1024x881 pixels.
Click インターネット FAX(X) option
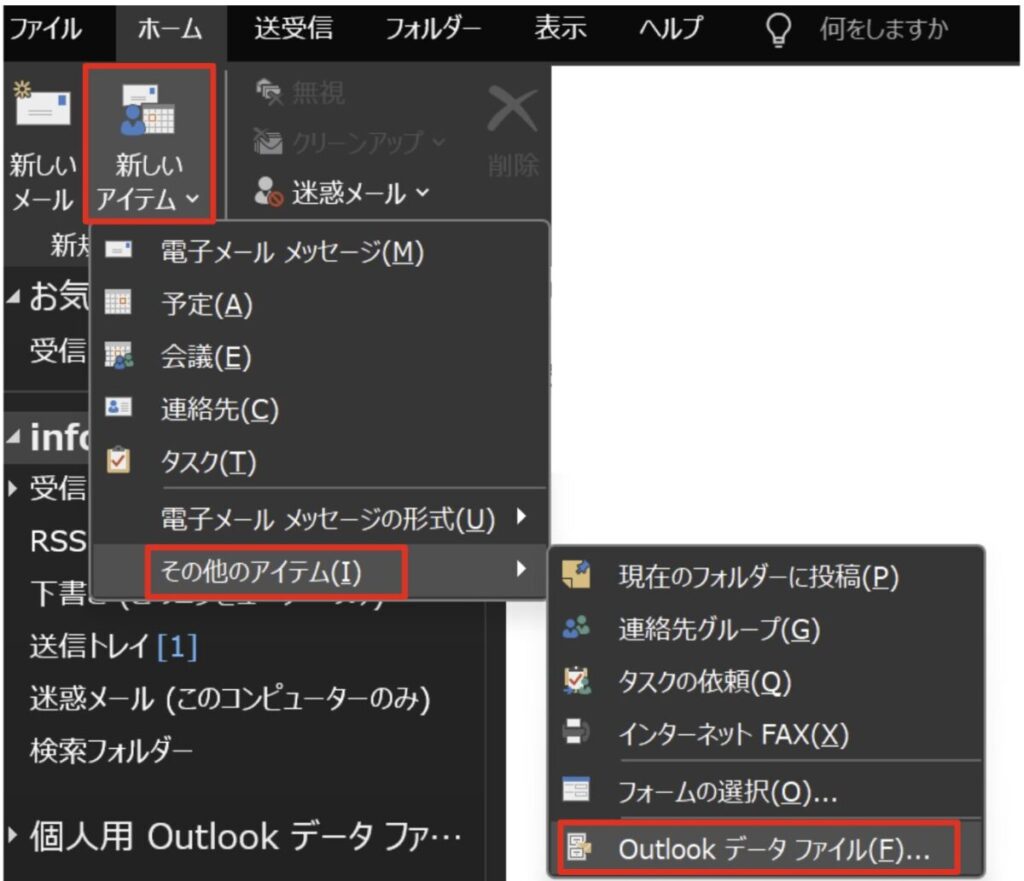tap(733, 735)
